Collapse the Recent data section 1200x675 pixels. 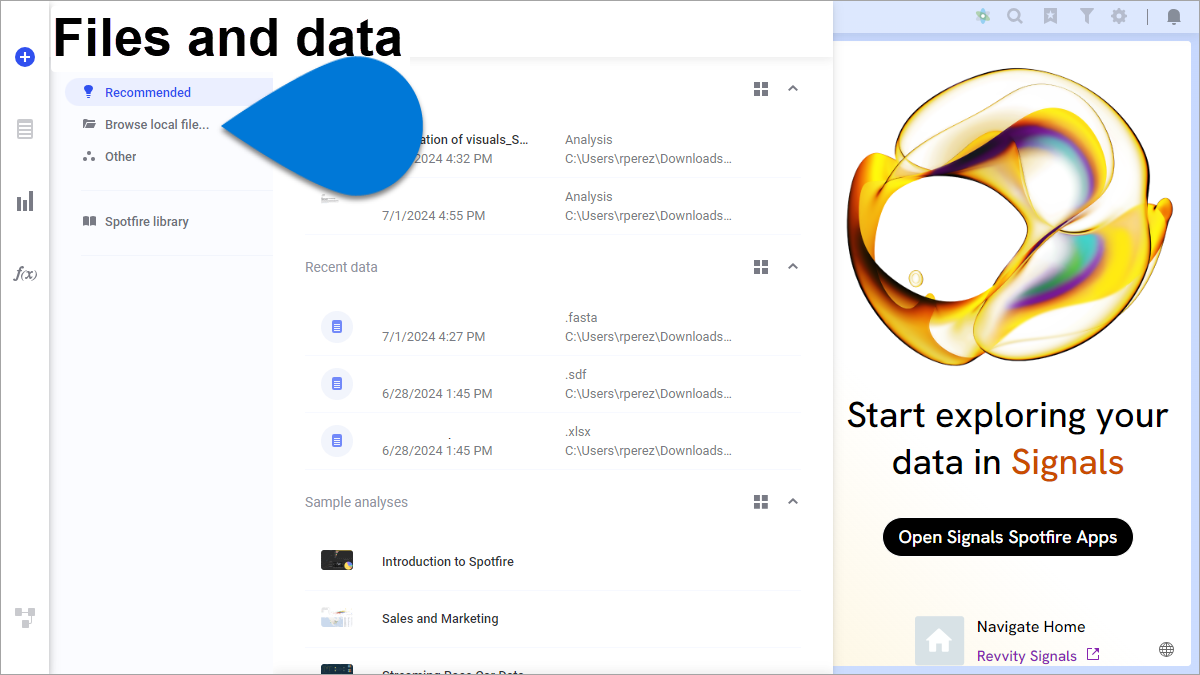pos(793,266)
